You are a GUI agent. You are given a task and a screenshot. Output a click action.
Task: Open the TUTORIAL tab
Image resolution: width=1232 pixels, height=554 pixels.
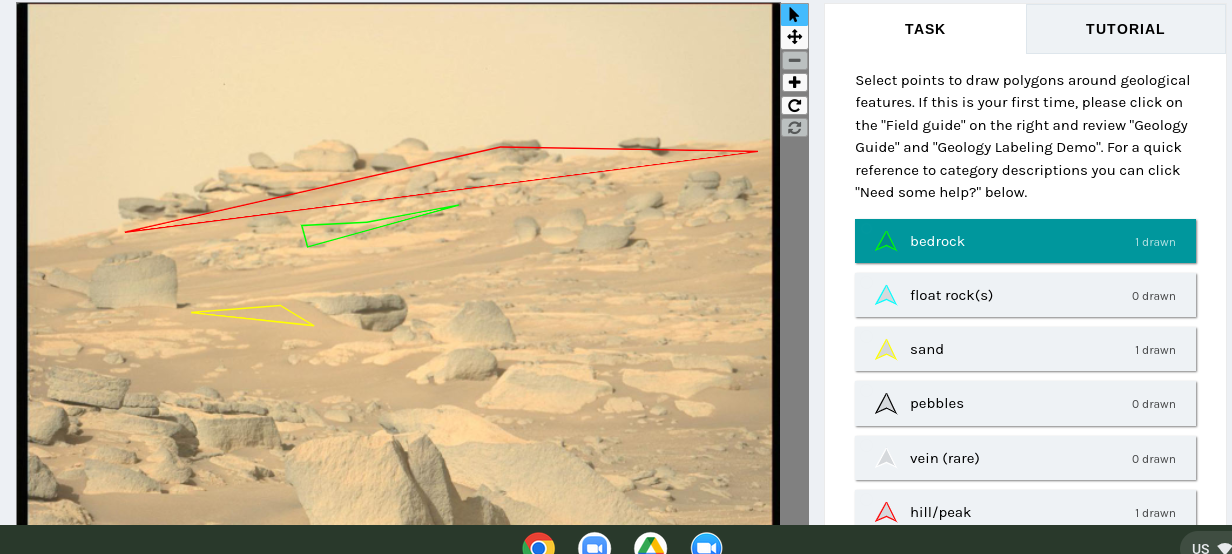click(1125, 29)
